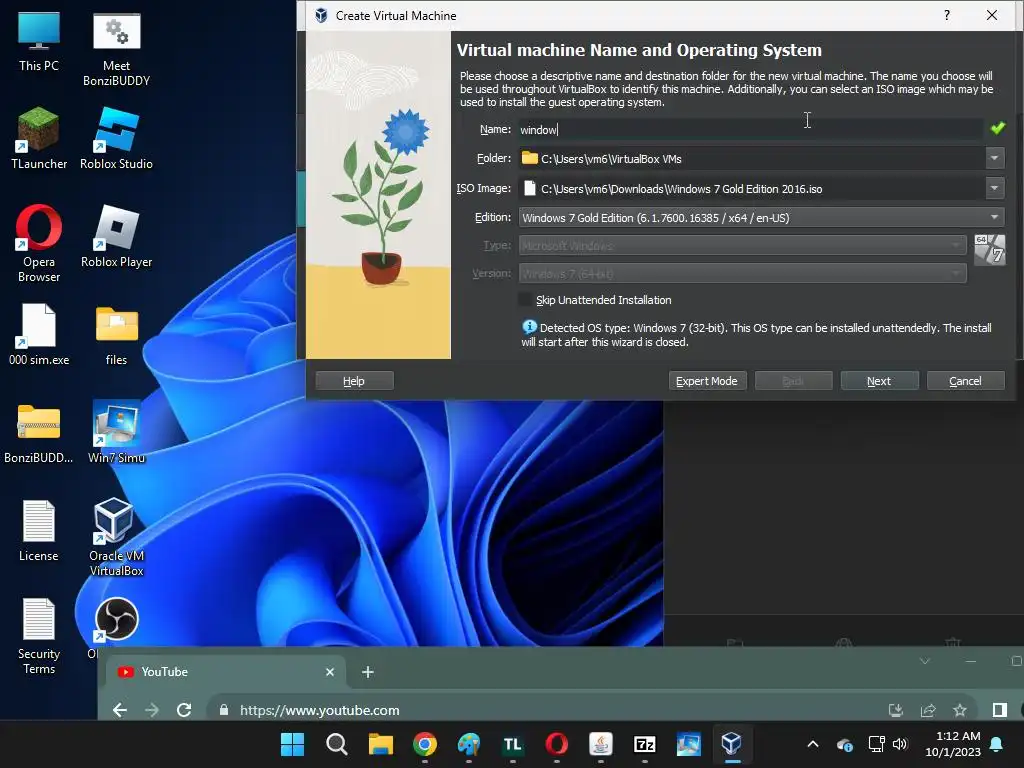
Task: Open the Win7 Simu desktop shortcut
Action: click(116, 432)
